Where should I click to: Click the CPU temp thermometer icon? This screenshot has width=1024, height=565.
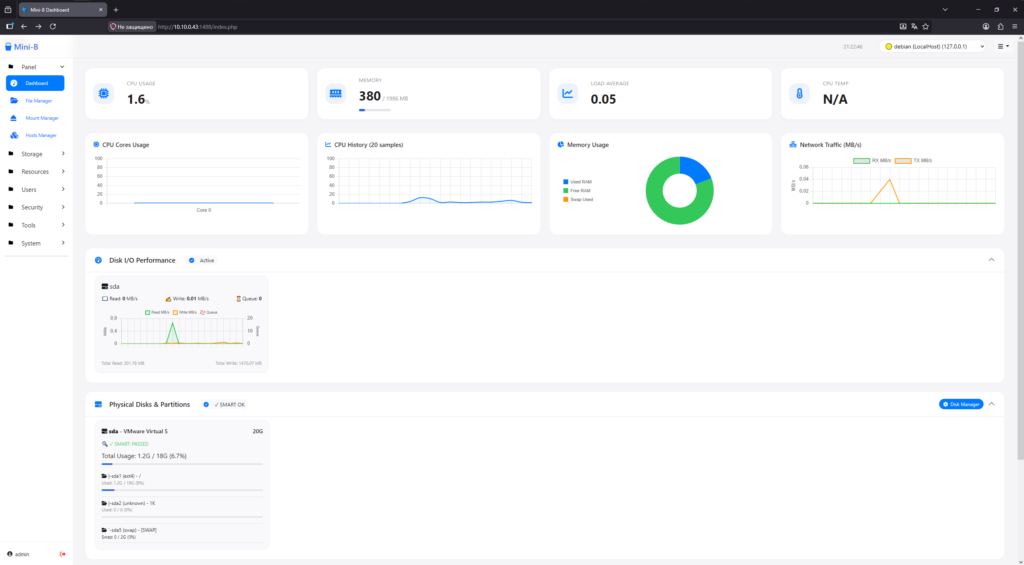pos(799,93)
